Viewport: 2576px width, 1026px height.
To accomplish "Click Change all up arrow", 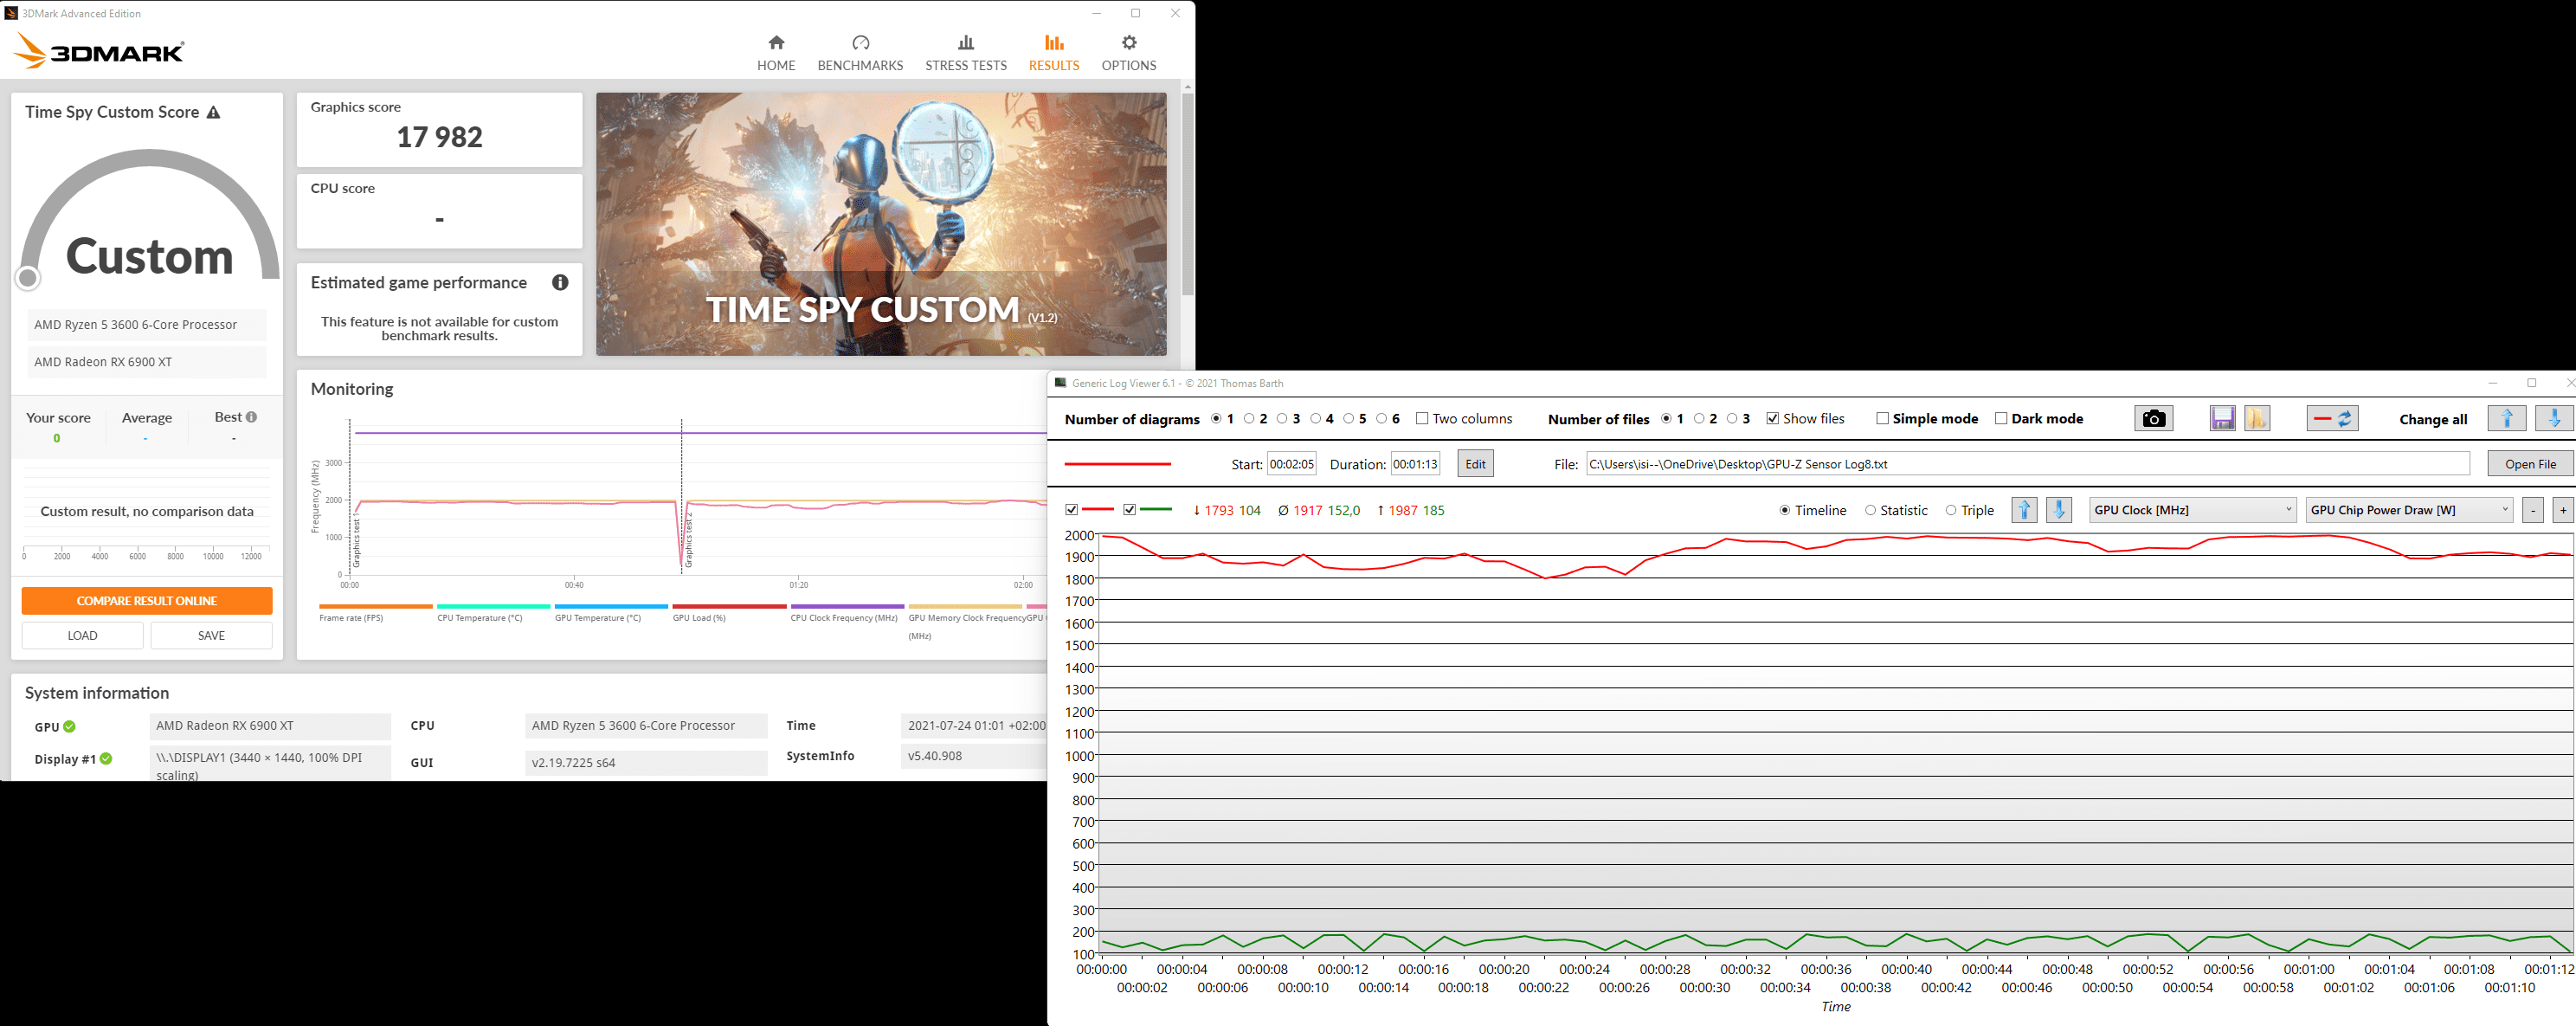I will [x=2506, y=418].
